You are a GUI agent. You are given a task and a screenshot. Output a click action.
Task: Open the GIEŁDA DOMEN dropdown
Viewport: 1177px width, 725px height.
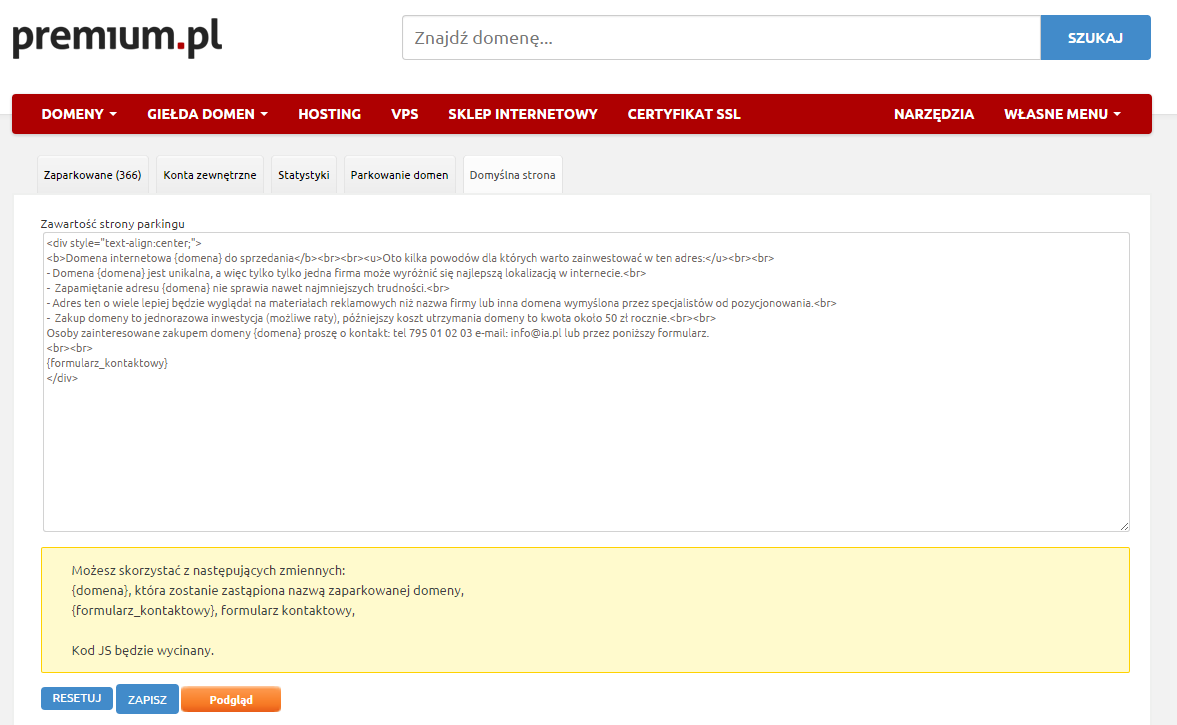(x=207, y=114)
